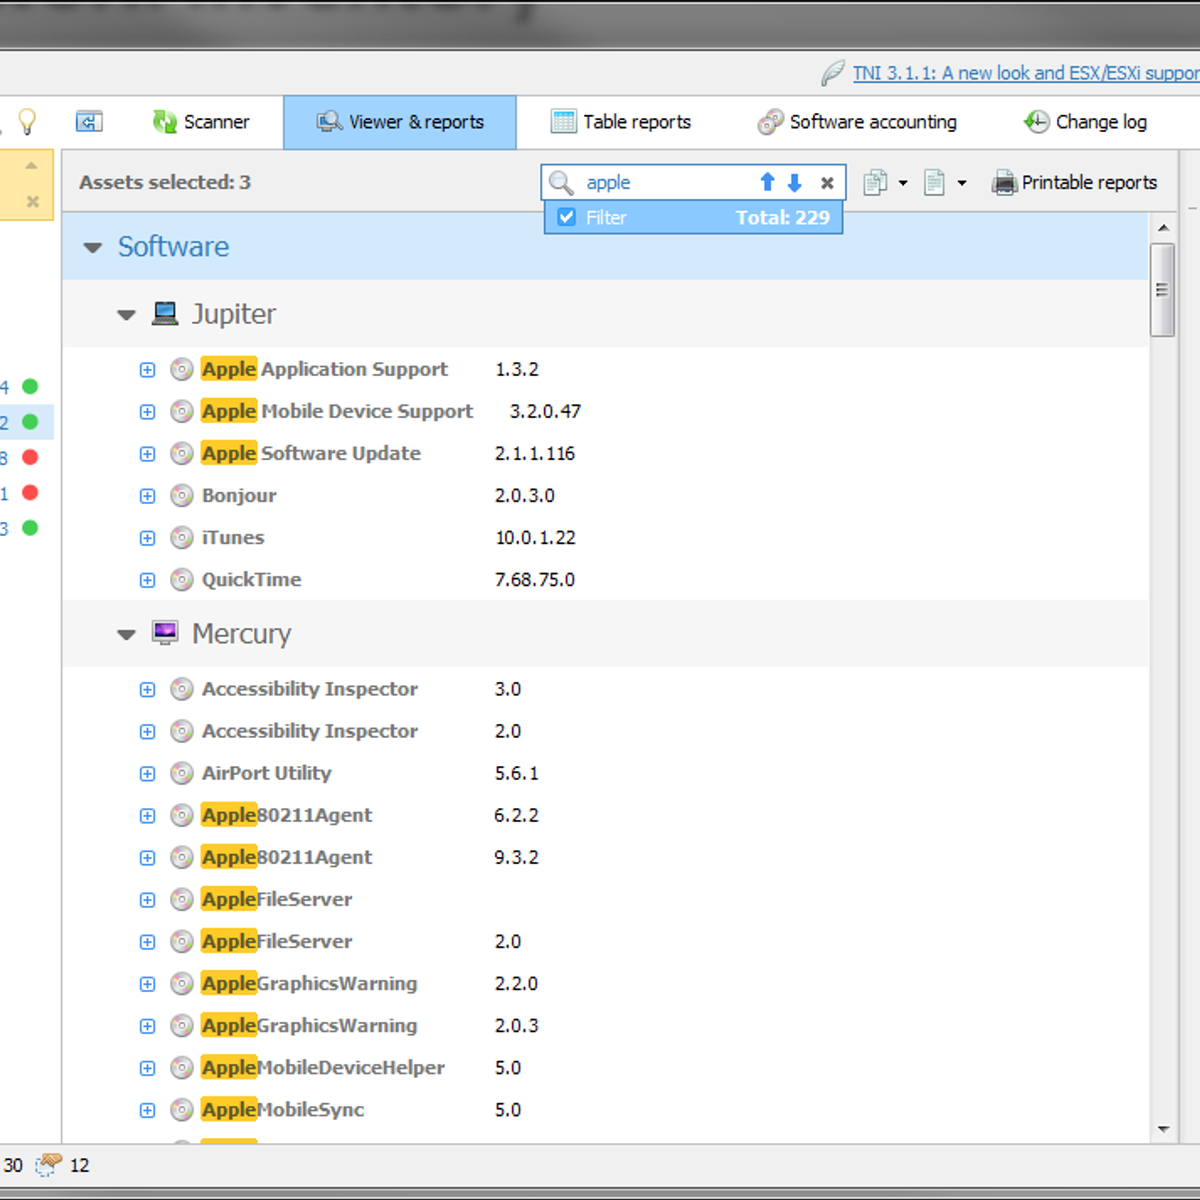Click disc icon beside iTunes
Image resolution: width=1200 pixels, height=1200 pixels.
pos(181,538)
